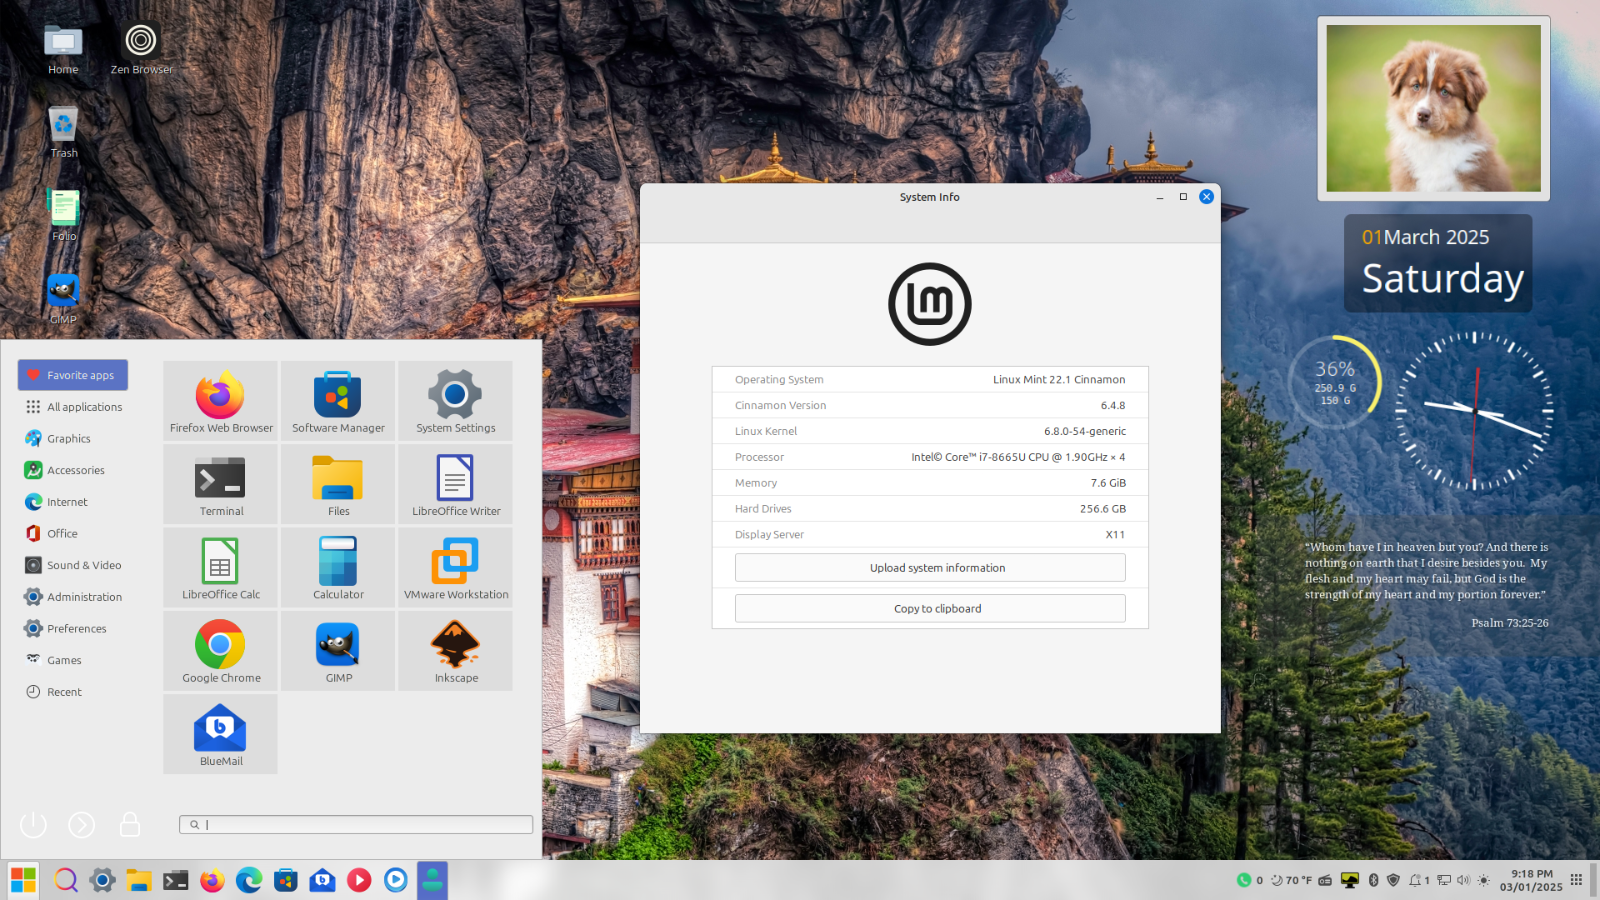Screen dimensions: 1600x900
Task: Open red play-button app on taskbar
Action: coord(359,880)
